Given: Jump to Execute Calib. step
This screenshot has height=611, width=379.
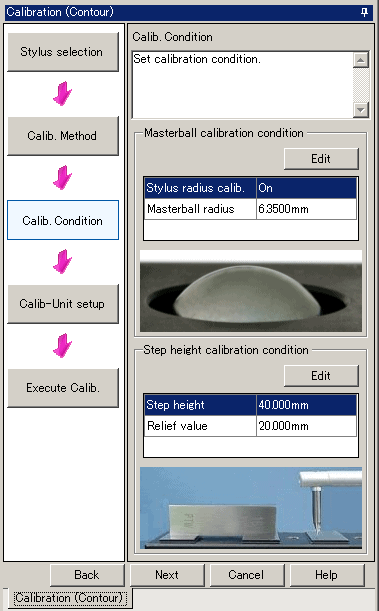Looking at the screenshot, I should click(x=63, y=388).
